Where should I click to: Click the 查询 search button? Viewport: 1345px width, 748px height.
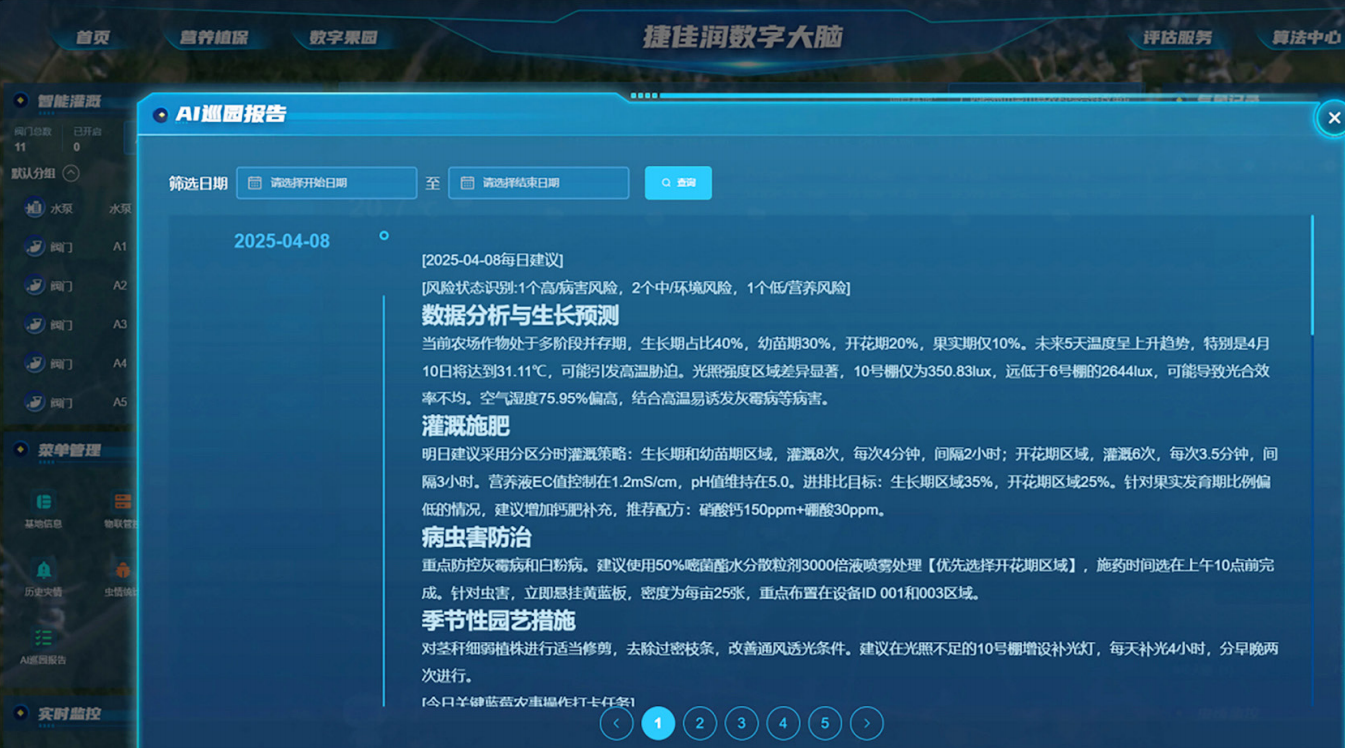tap(678, 183)
